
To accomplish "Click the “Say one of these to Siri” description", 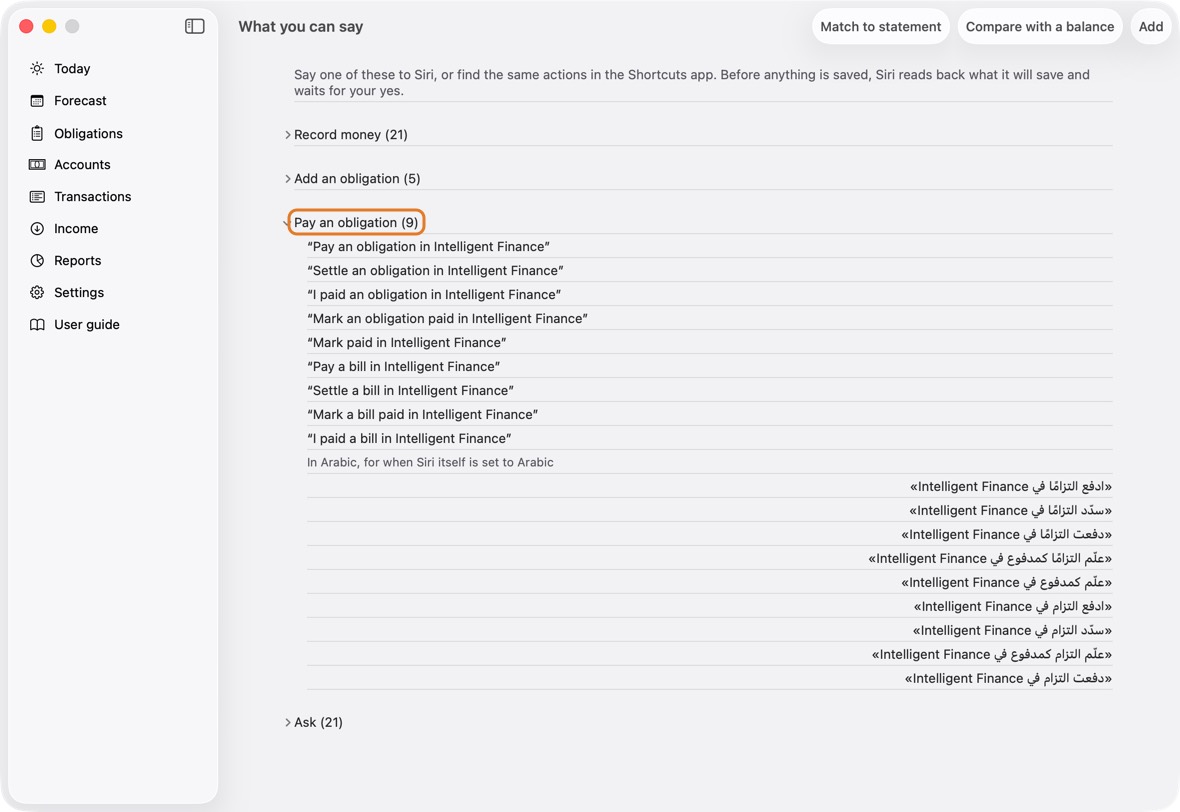I will coord(692,83).
